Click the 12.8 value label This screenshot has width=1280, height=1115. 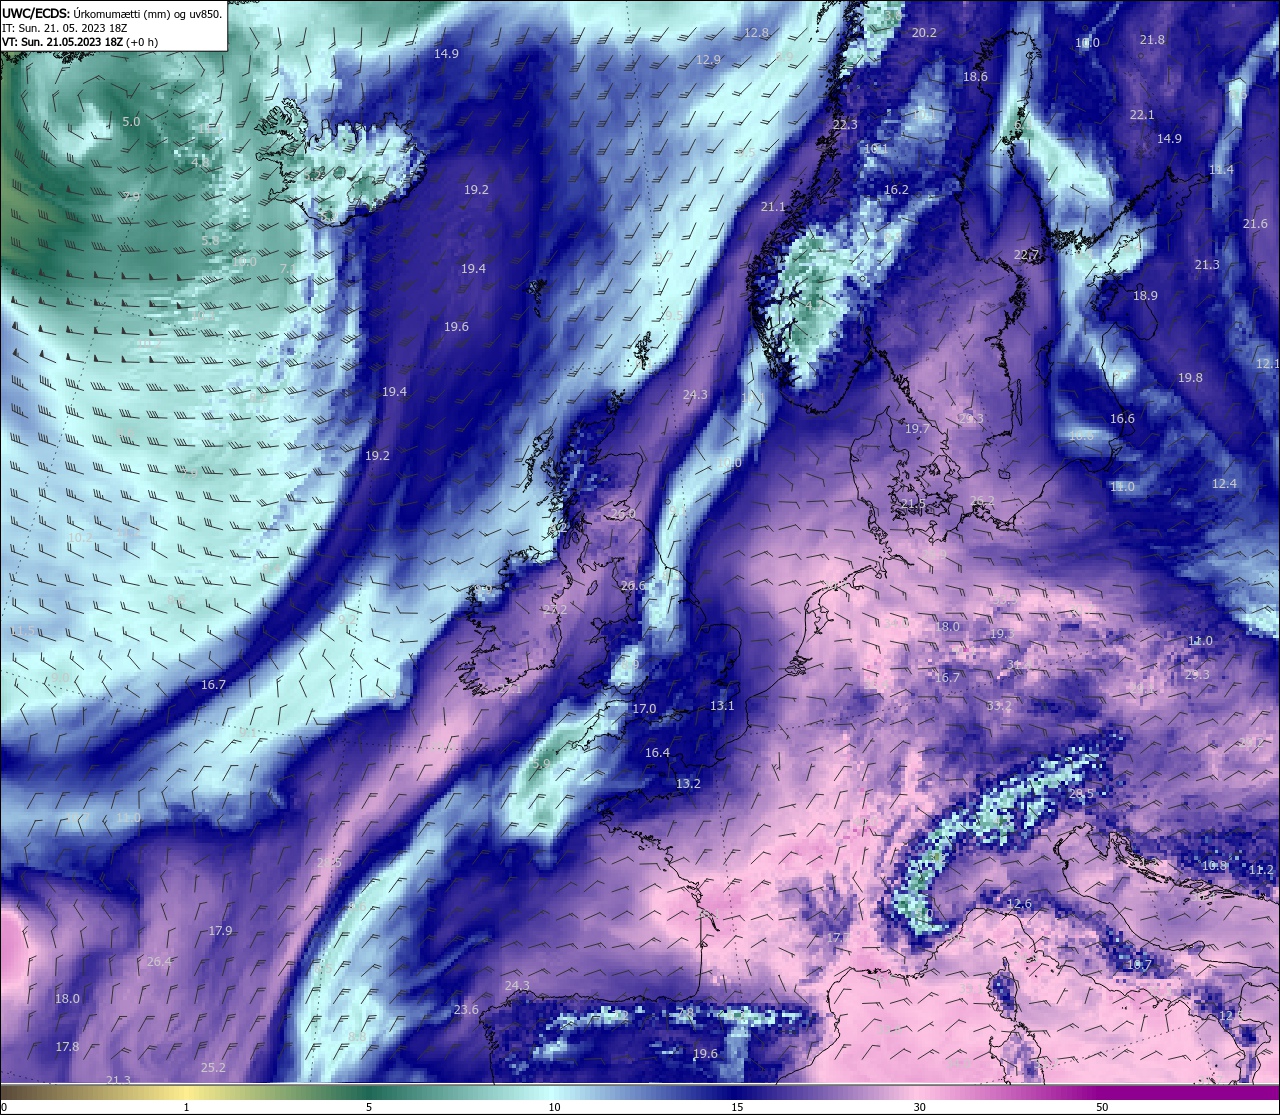(x=757, y=33)
